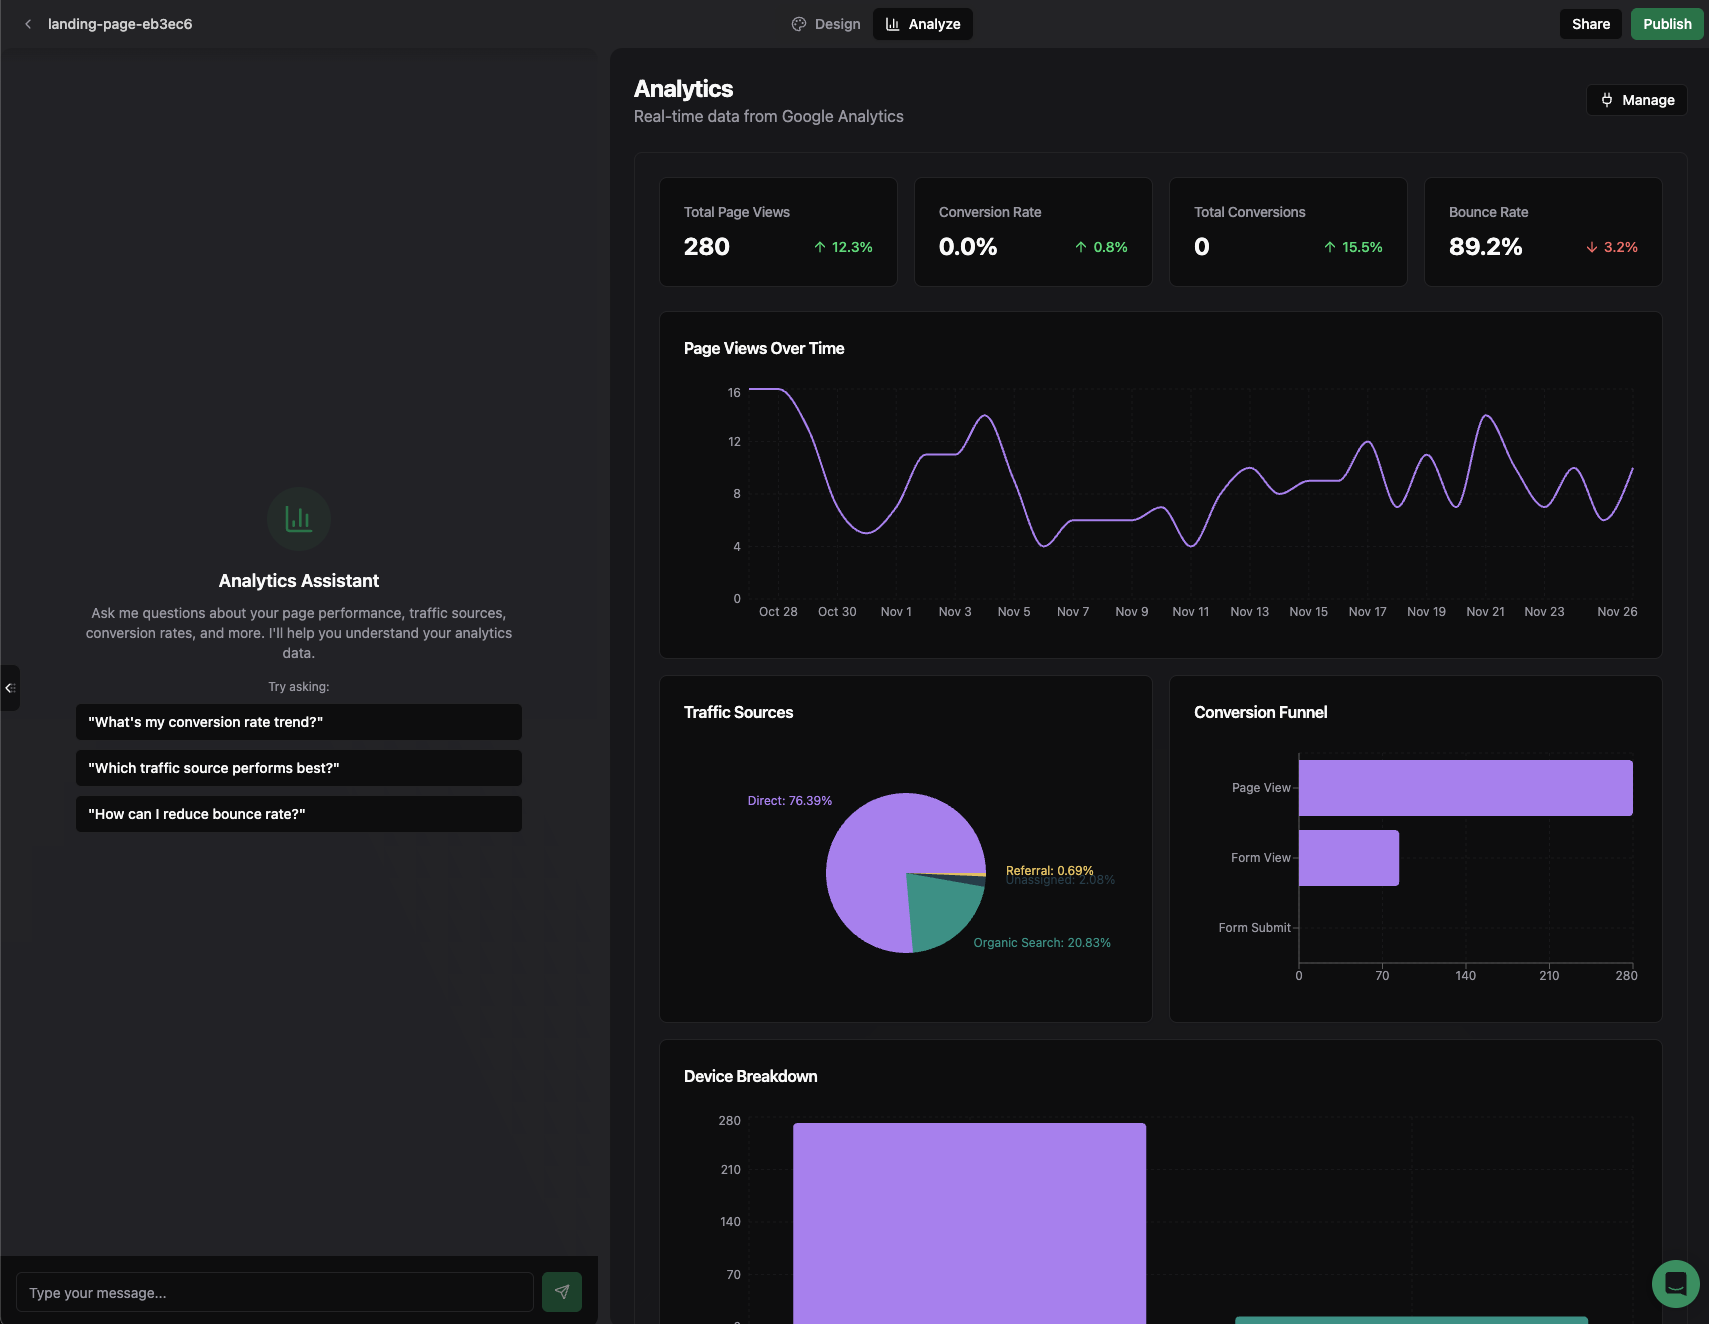This screenshot has width=1709, height=1324.
Task: Click the back arrow beside landing-page-eb3ec6
Action: tap(27, 23)
